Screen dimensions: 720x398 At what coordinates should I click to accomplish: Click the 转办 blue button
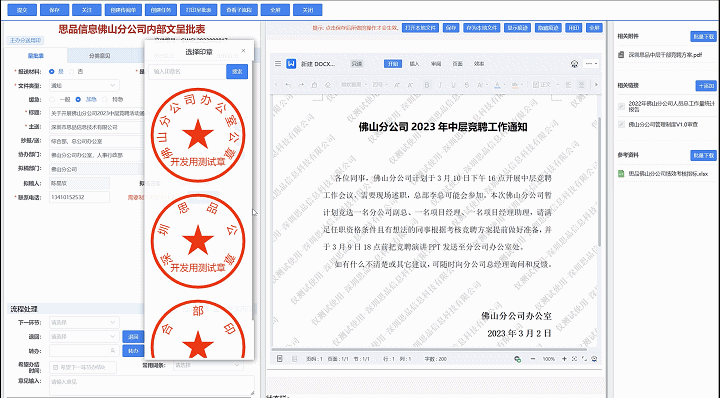pyautogui.click(x=133, y=351)
